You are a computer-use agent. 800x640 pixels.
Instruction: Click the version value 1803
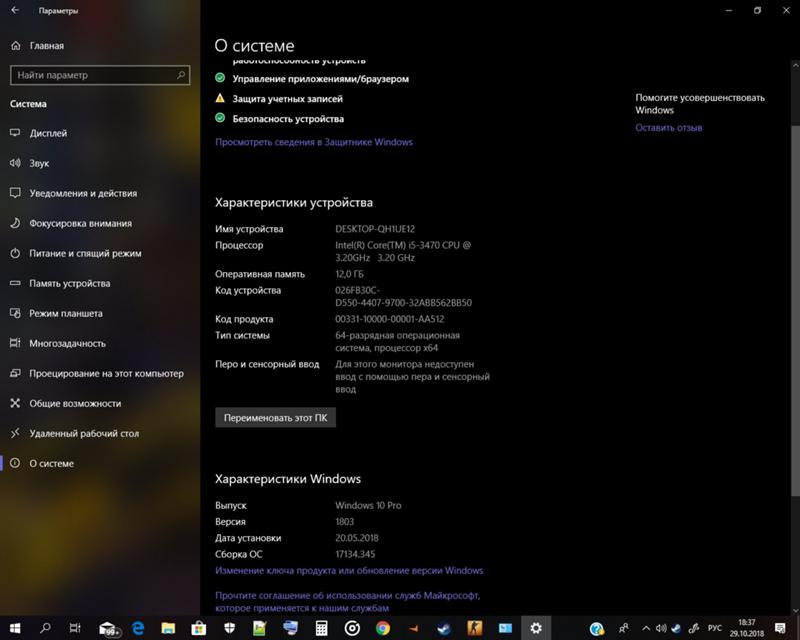(x=344, y=522)
